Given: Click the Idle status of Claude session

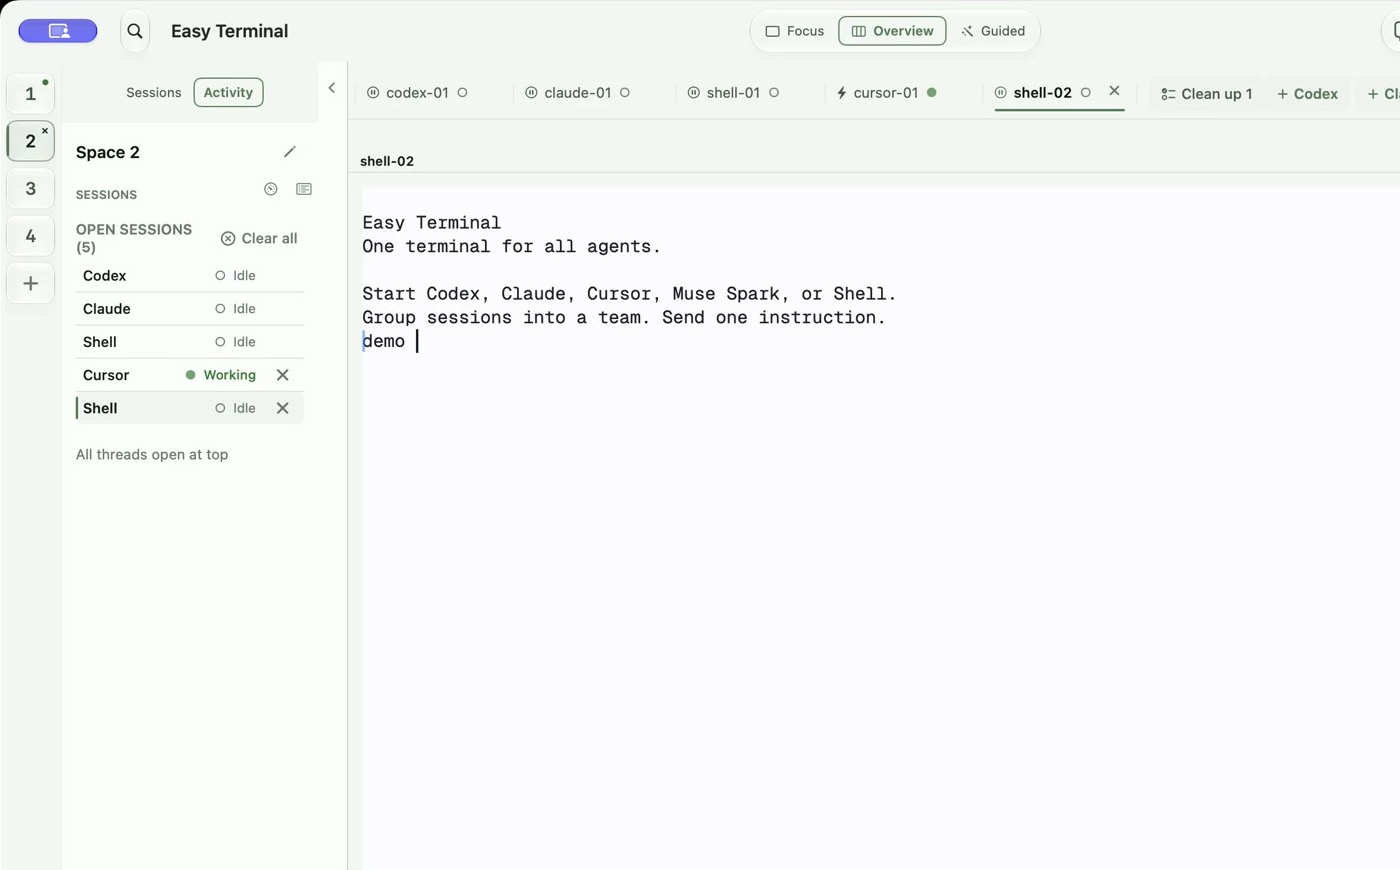Looking at the screenshot, I should click(x=236, y=308).
